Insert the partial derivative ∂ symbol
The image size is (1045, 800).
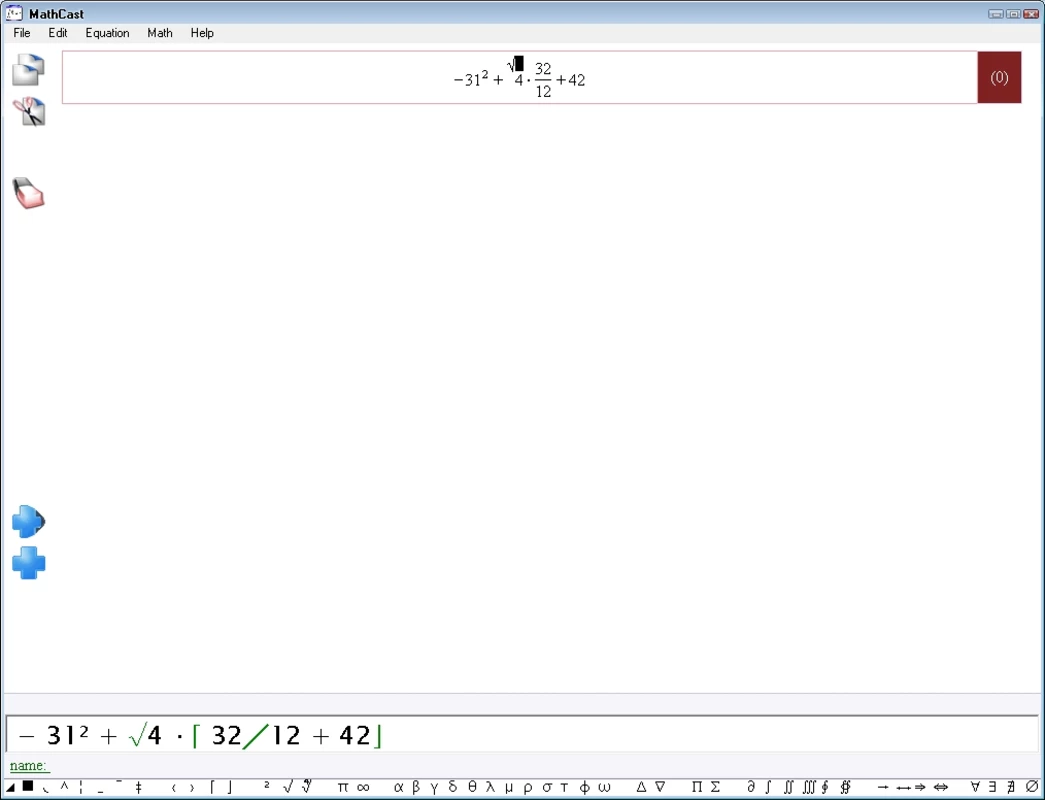(x=750, y=787)
